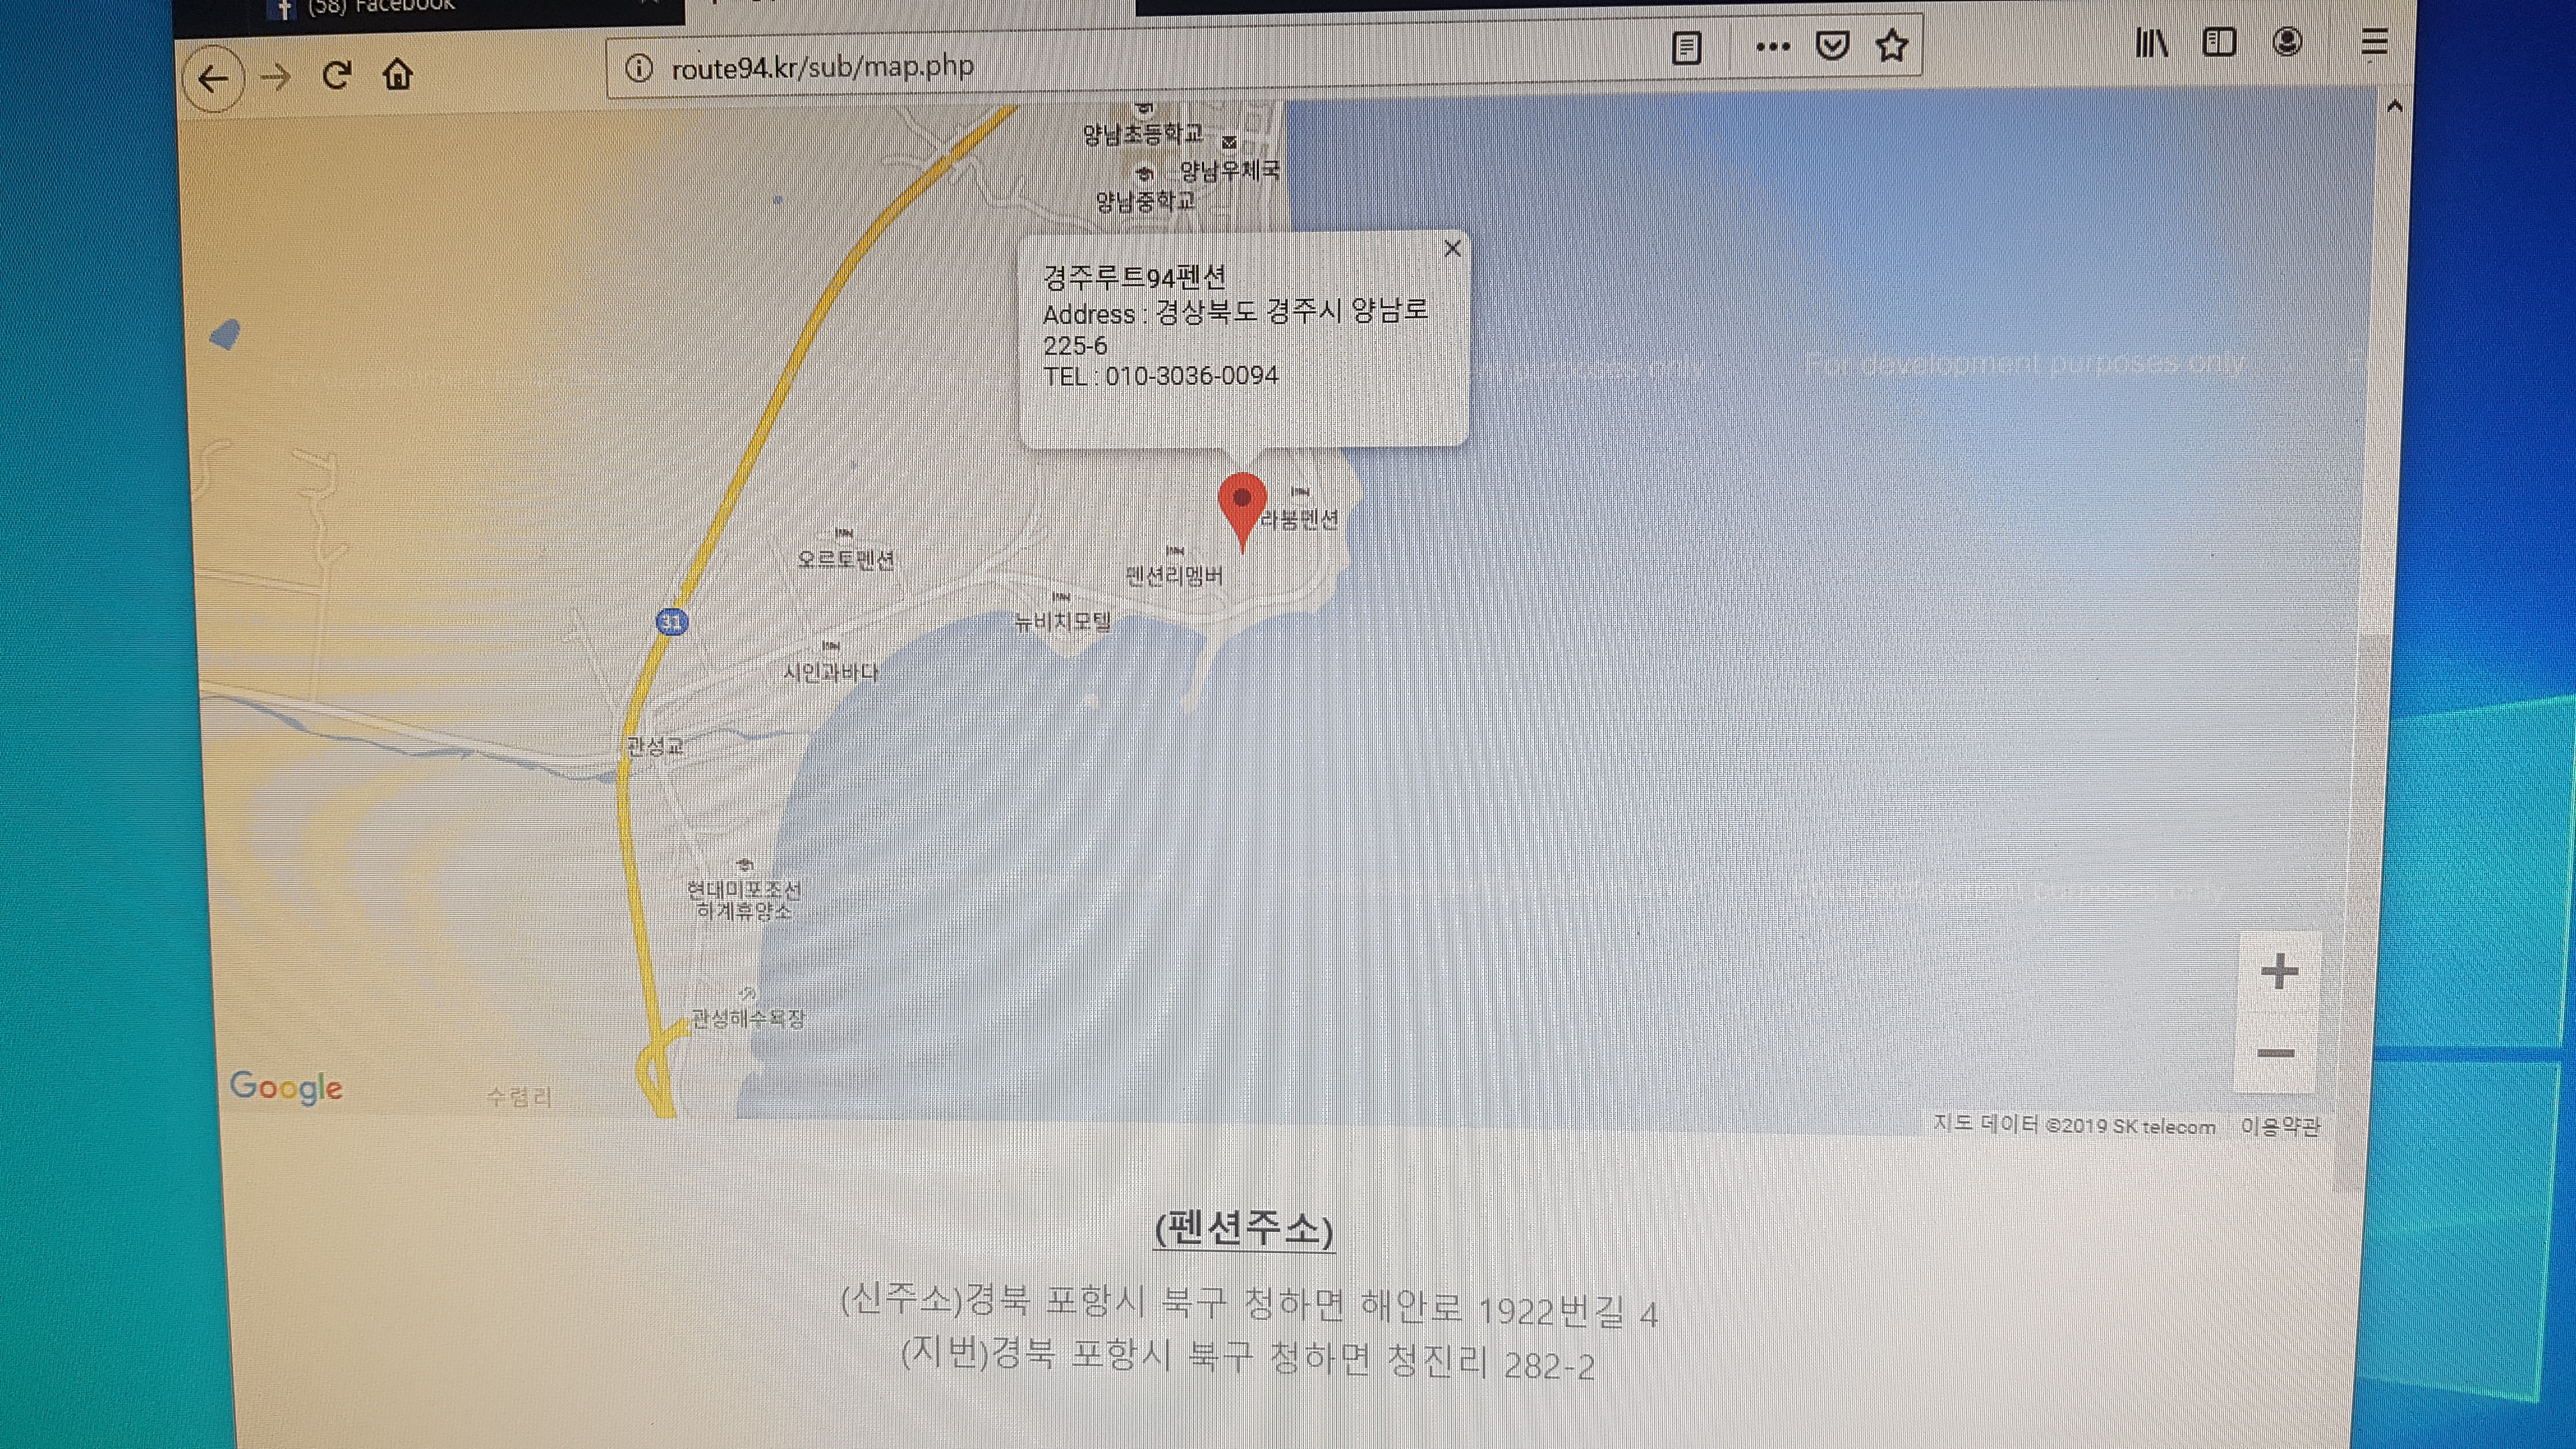The height and width of the screenshot is (1449, 2576).
Task: Open Firefox account icon
Action: (x=2287, y=42)
